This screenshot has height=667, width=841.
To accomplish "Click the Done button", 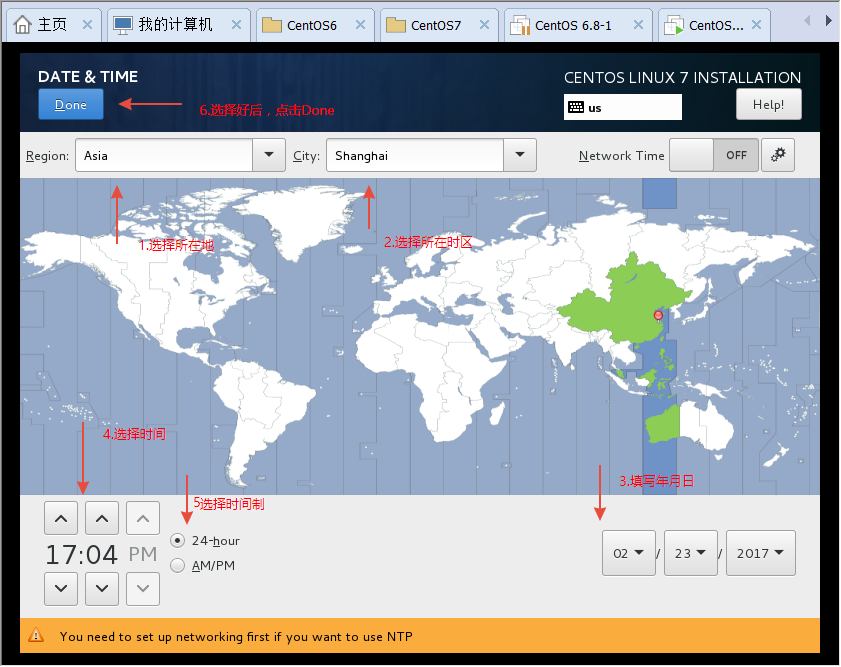I will [x=71, y=105].
